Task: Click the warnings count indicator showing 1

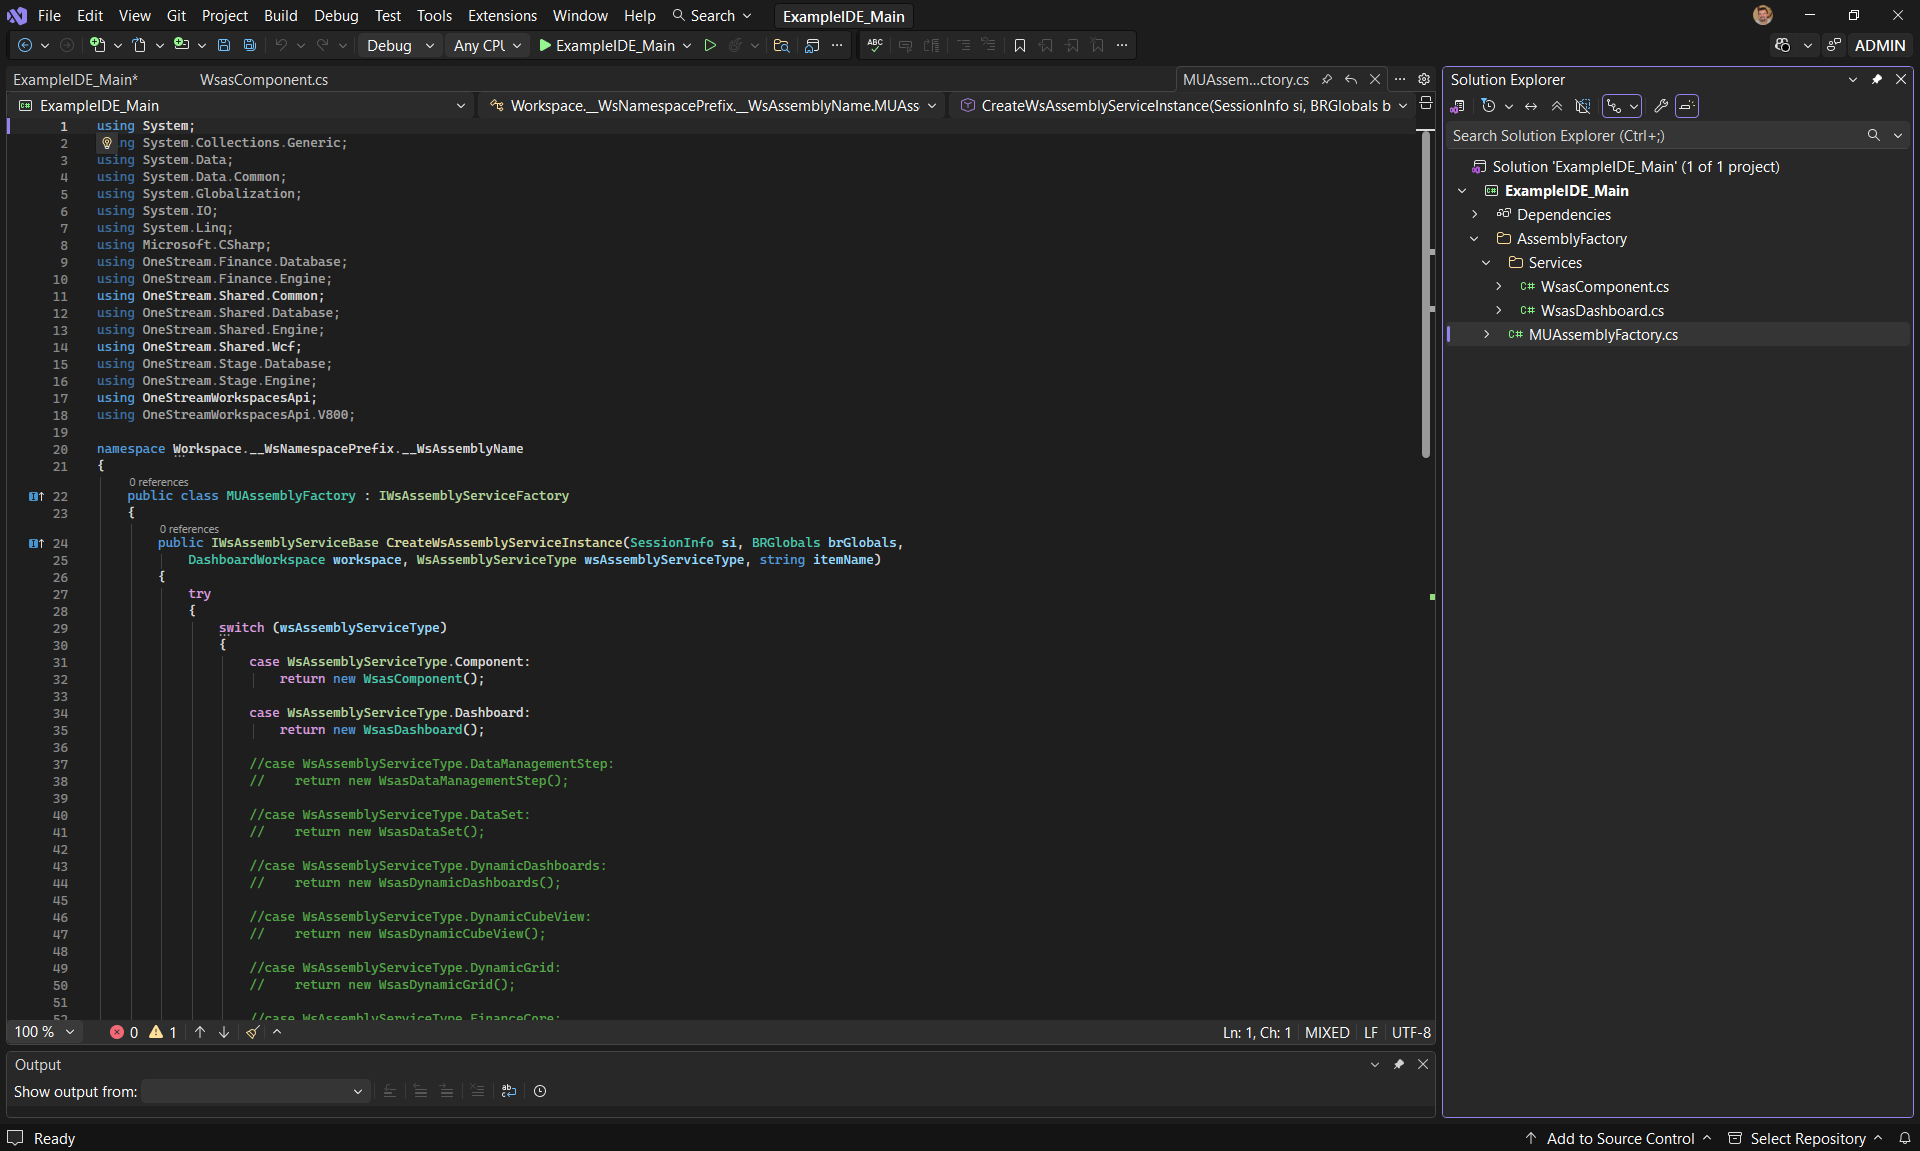Action: pyautogui.click(x=163, y=1032)
